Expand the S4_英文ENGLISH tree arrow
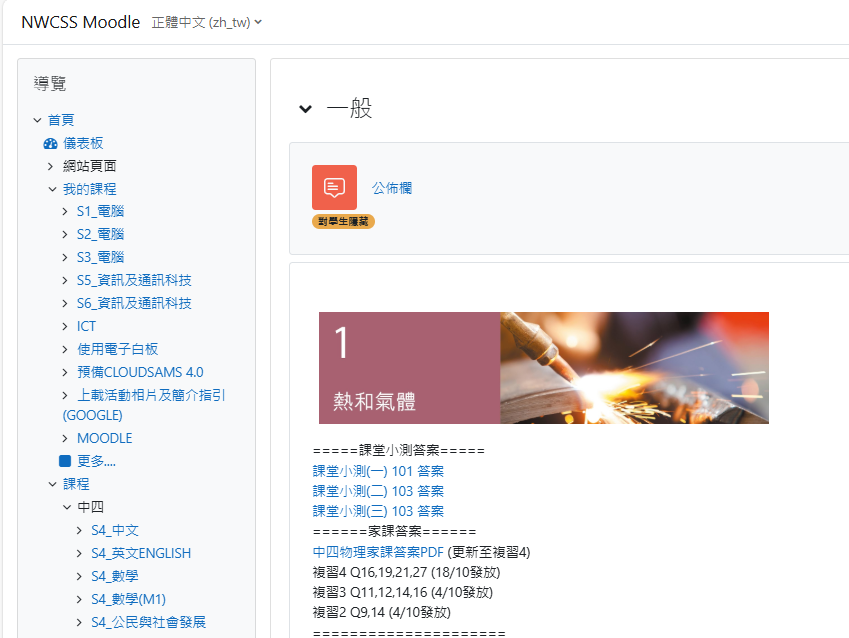Image resolution: width=849 pixels, height=638 pixels. pyautogui.click(x=79, y=553)
